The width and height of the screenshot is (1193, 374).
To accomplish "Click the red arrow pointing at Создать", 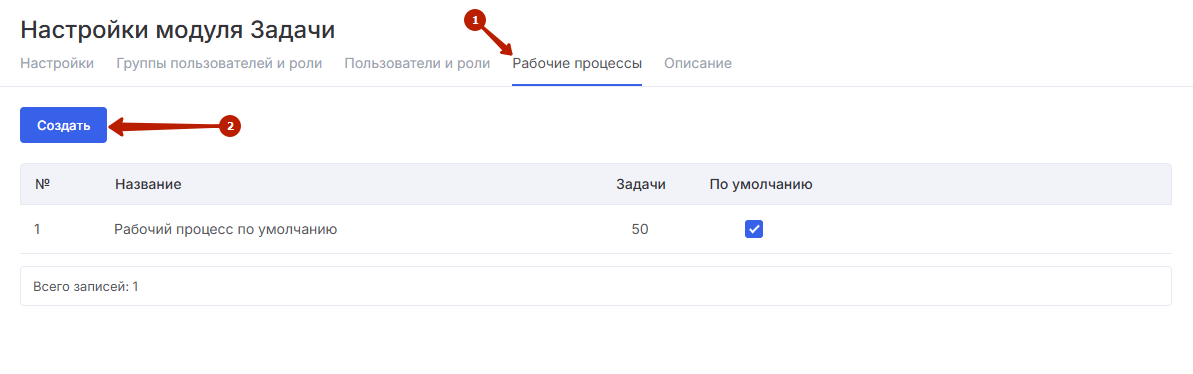I will [164, 127].
